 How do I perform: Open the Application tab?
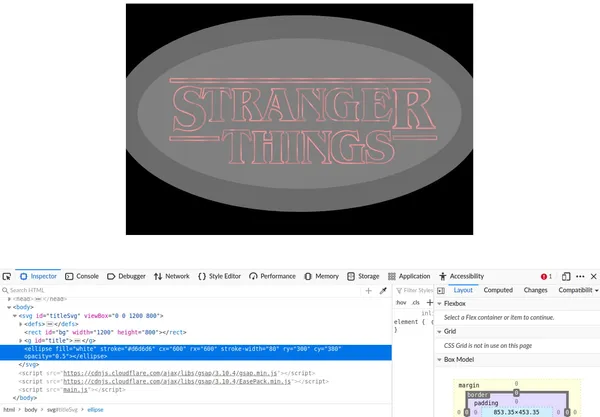click(x=409, y=276)
